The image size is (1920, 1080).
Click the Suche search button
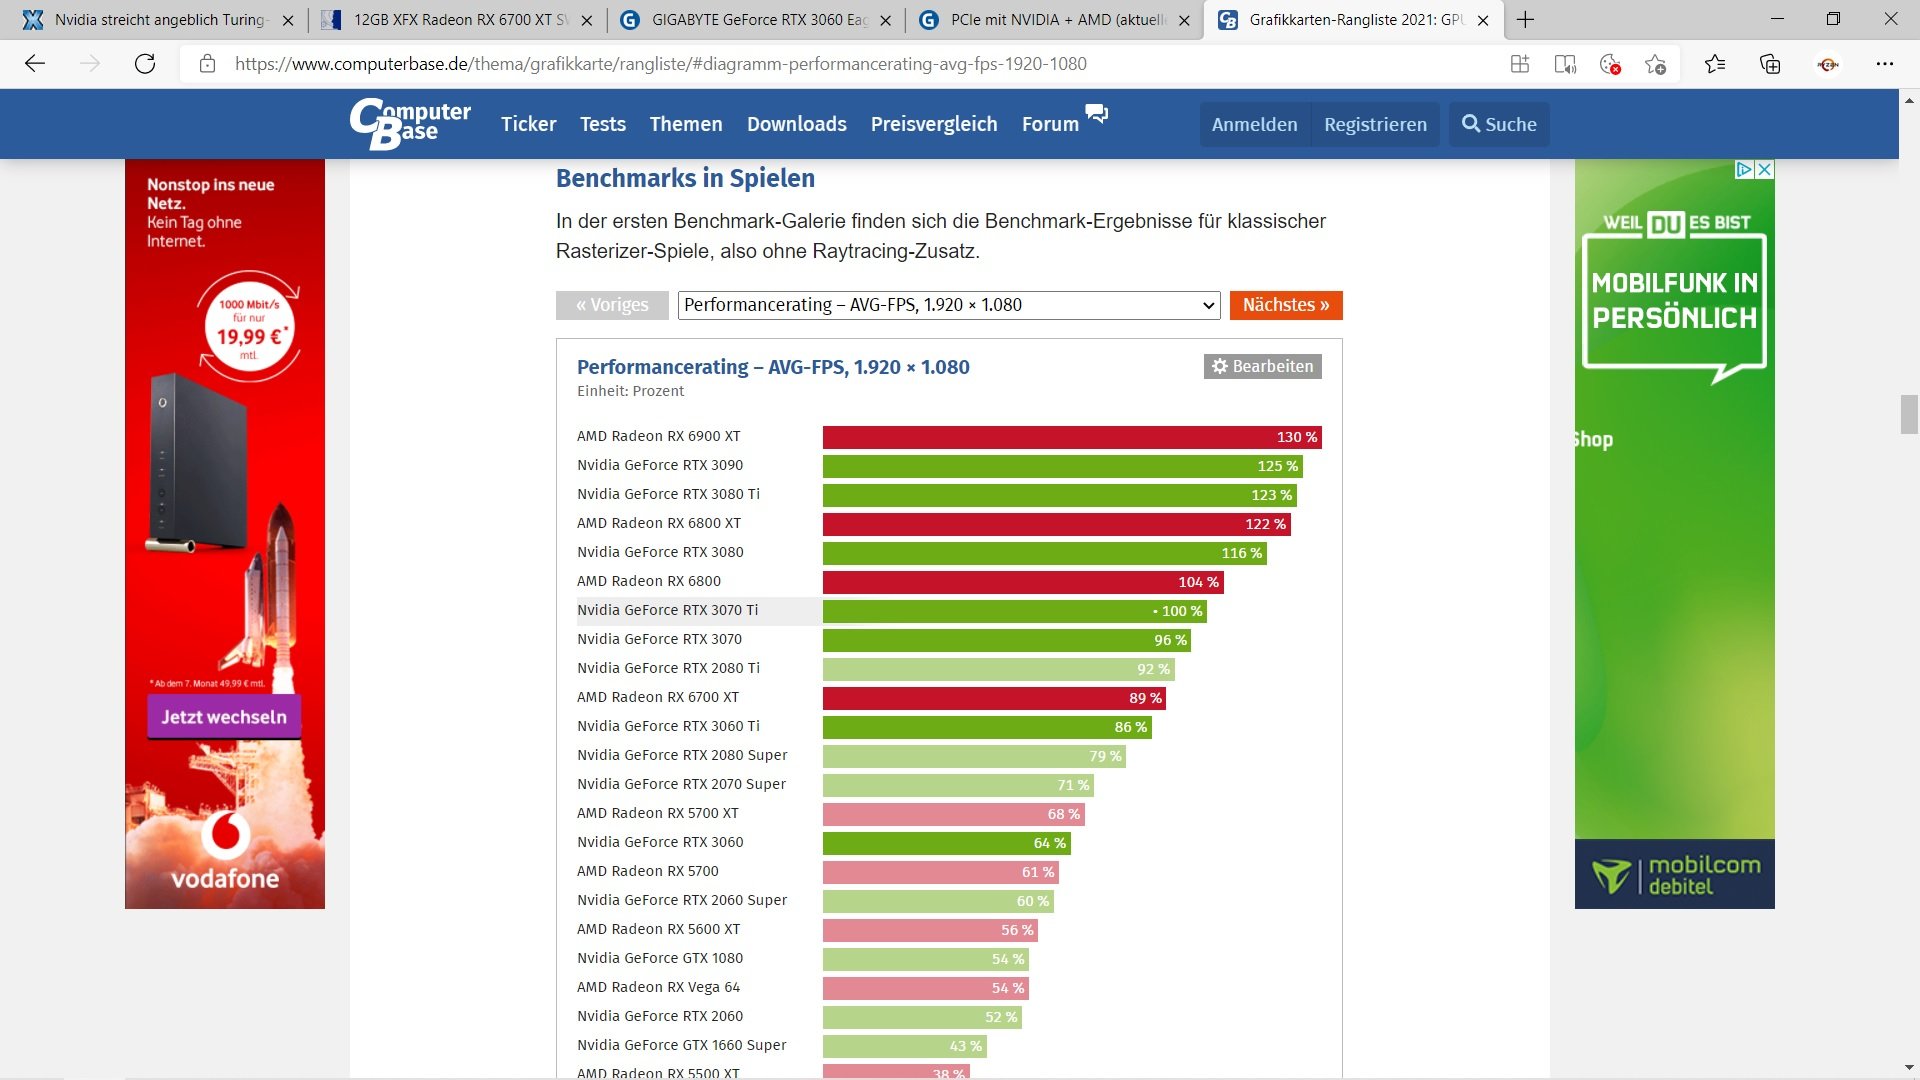(x=1498, y=125)
